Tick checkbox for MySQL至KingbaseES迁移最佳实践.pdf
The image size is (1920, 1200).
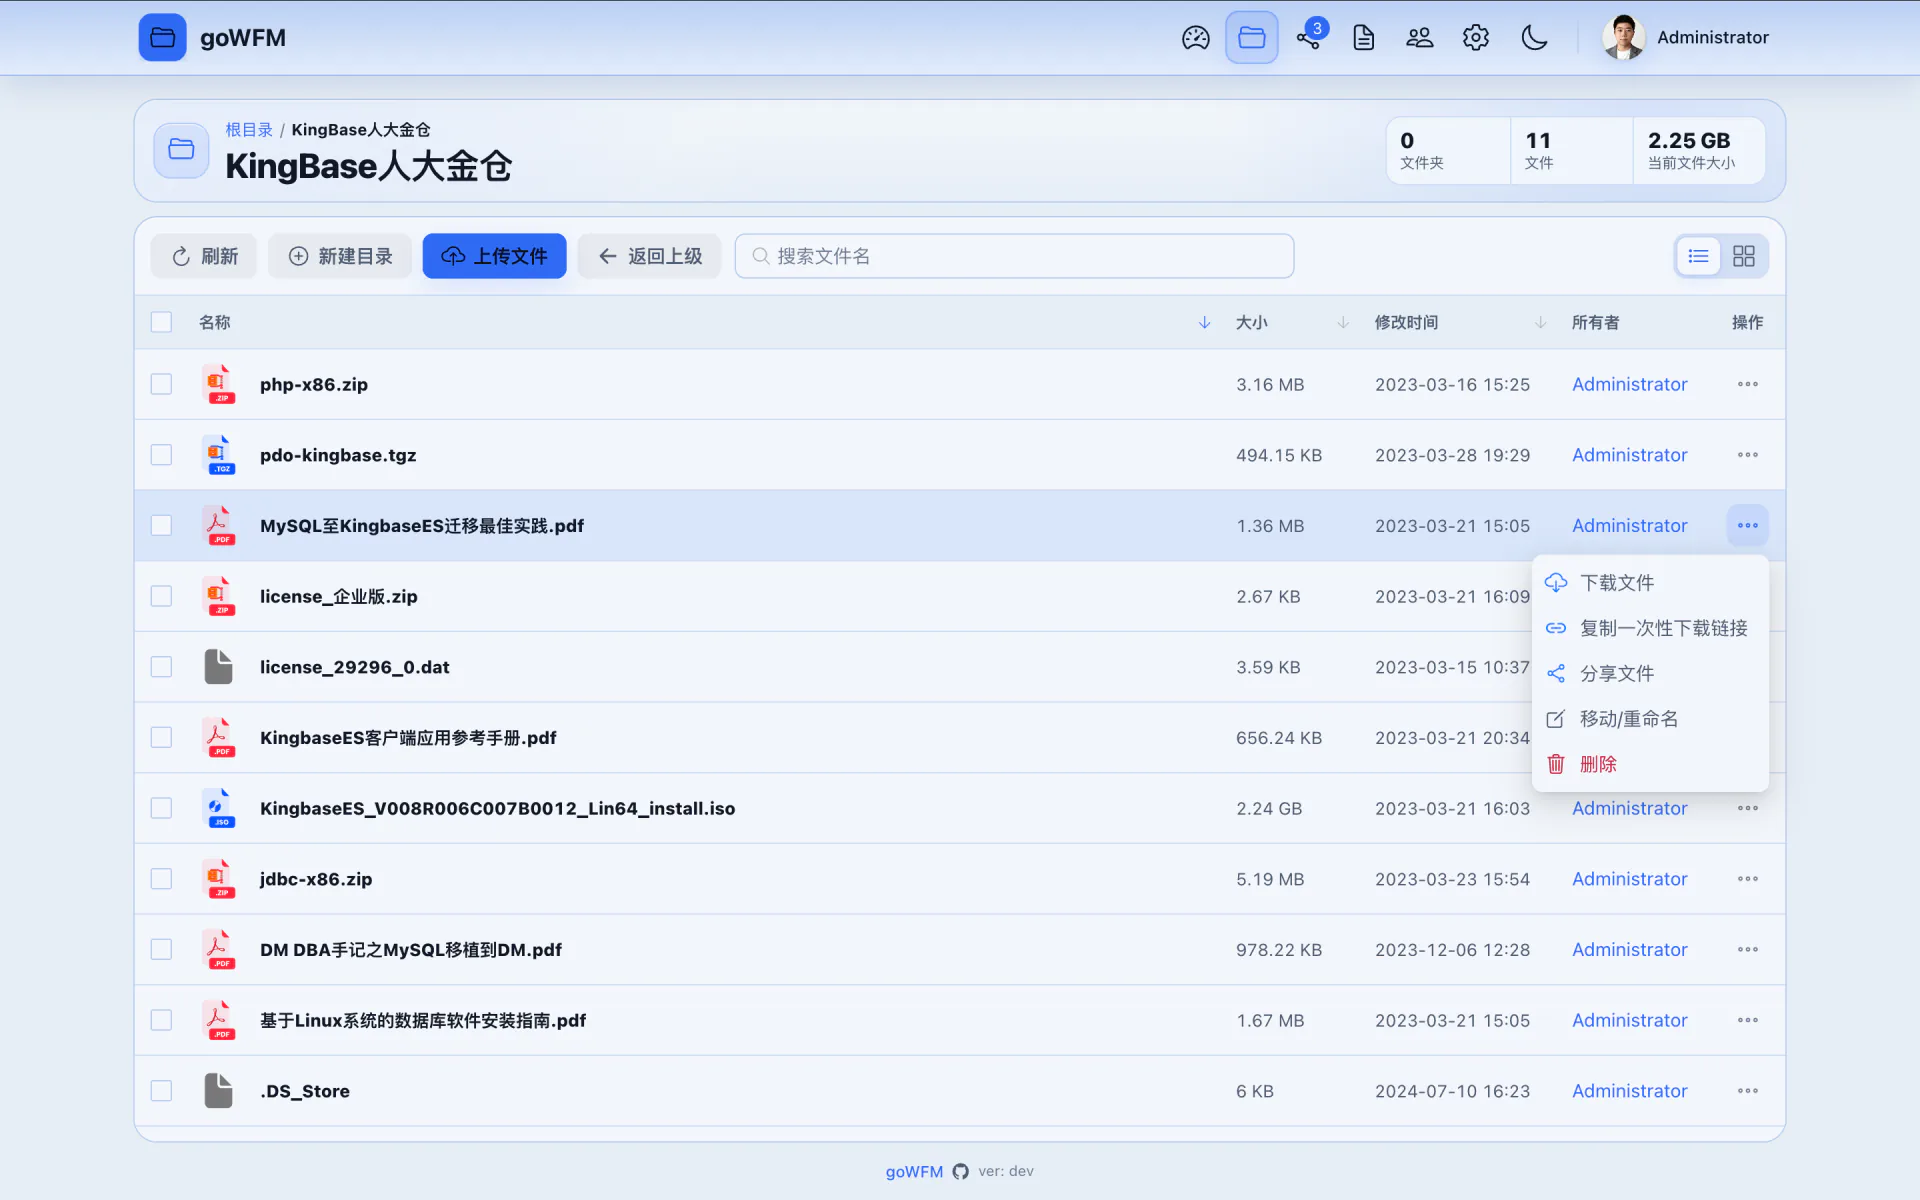pyautogui.click(x=161, y=526)
